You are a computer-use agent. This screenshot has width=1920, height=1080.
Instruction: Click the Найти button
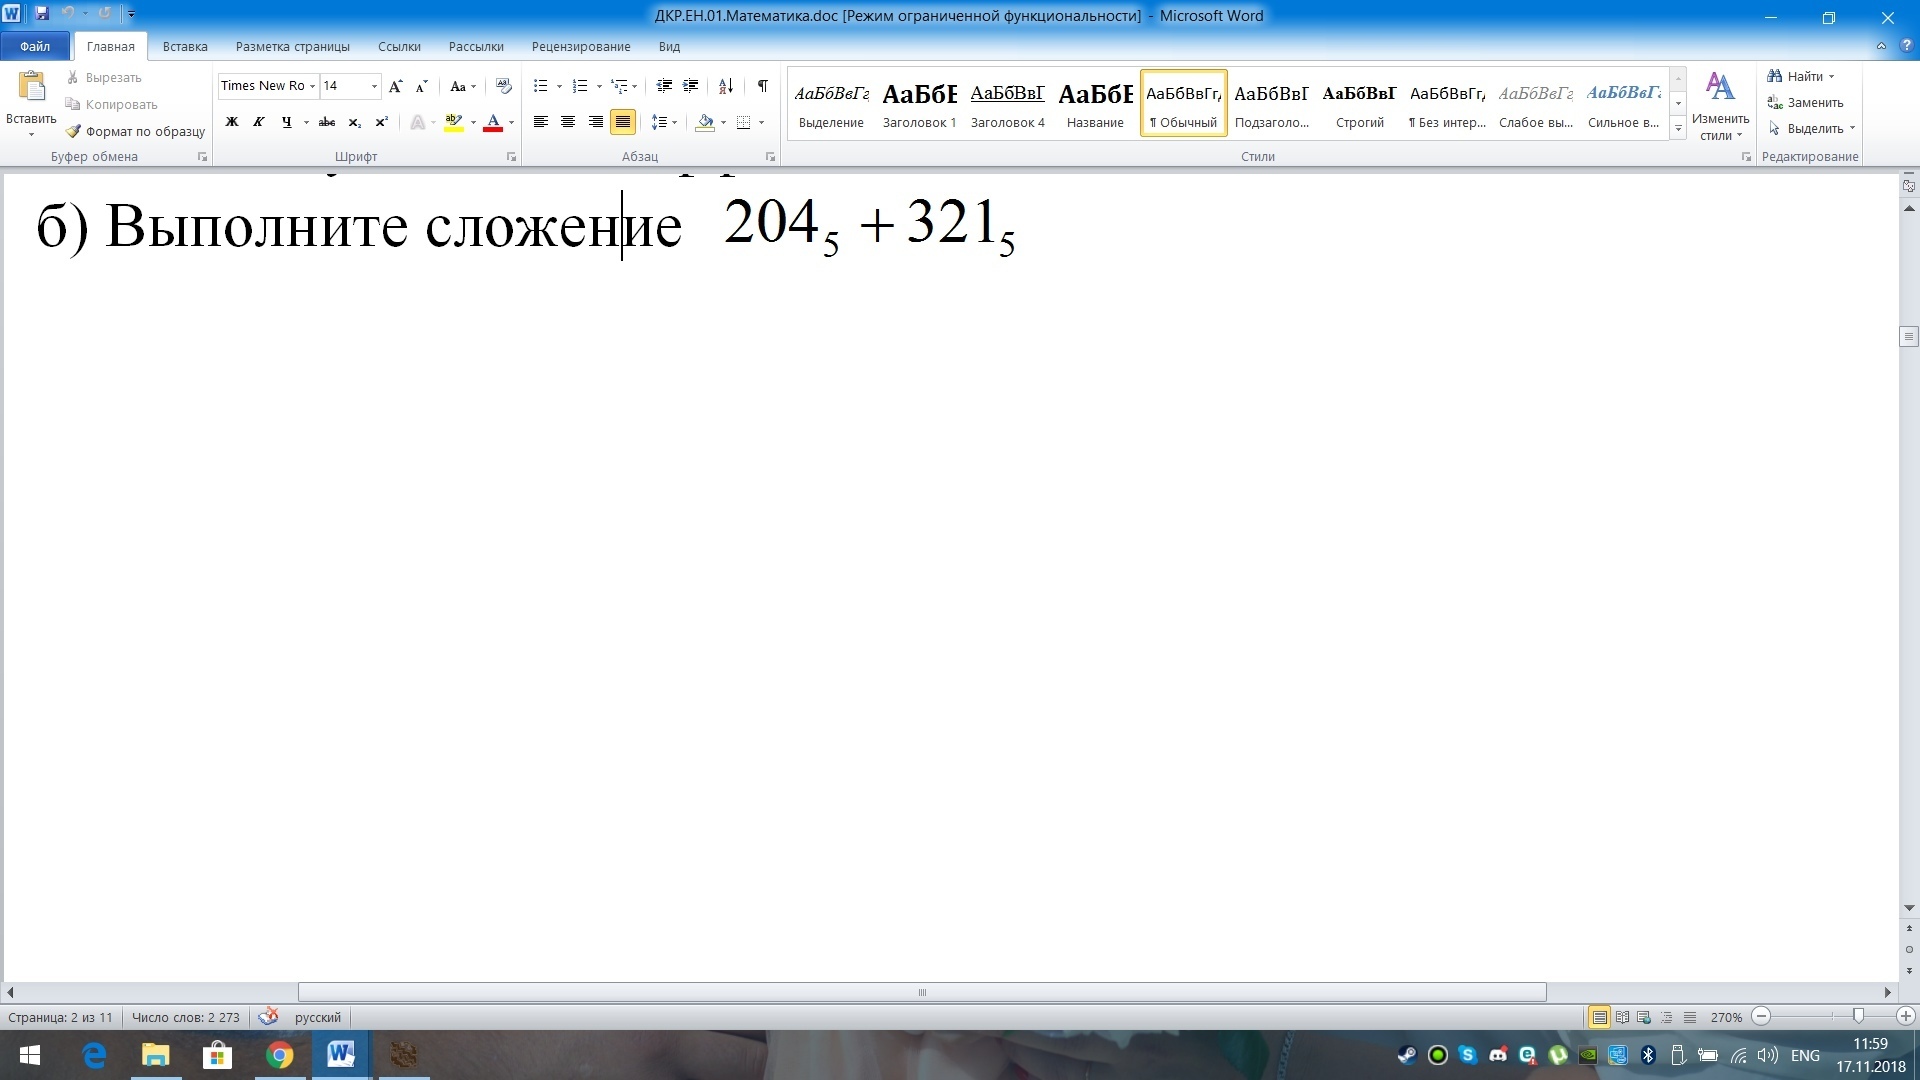[x=1803, y=76]
